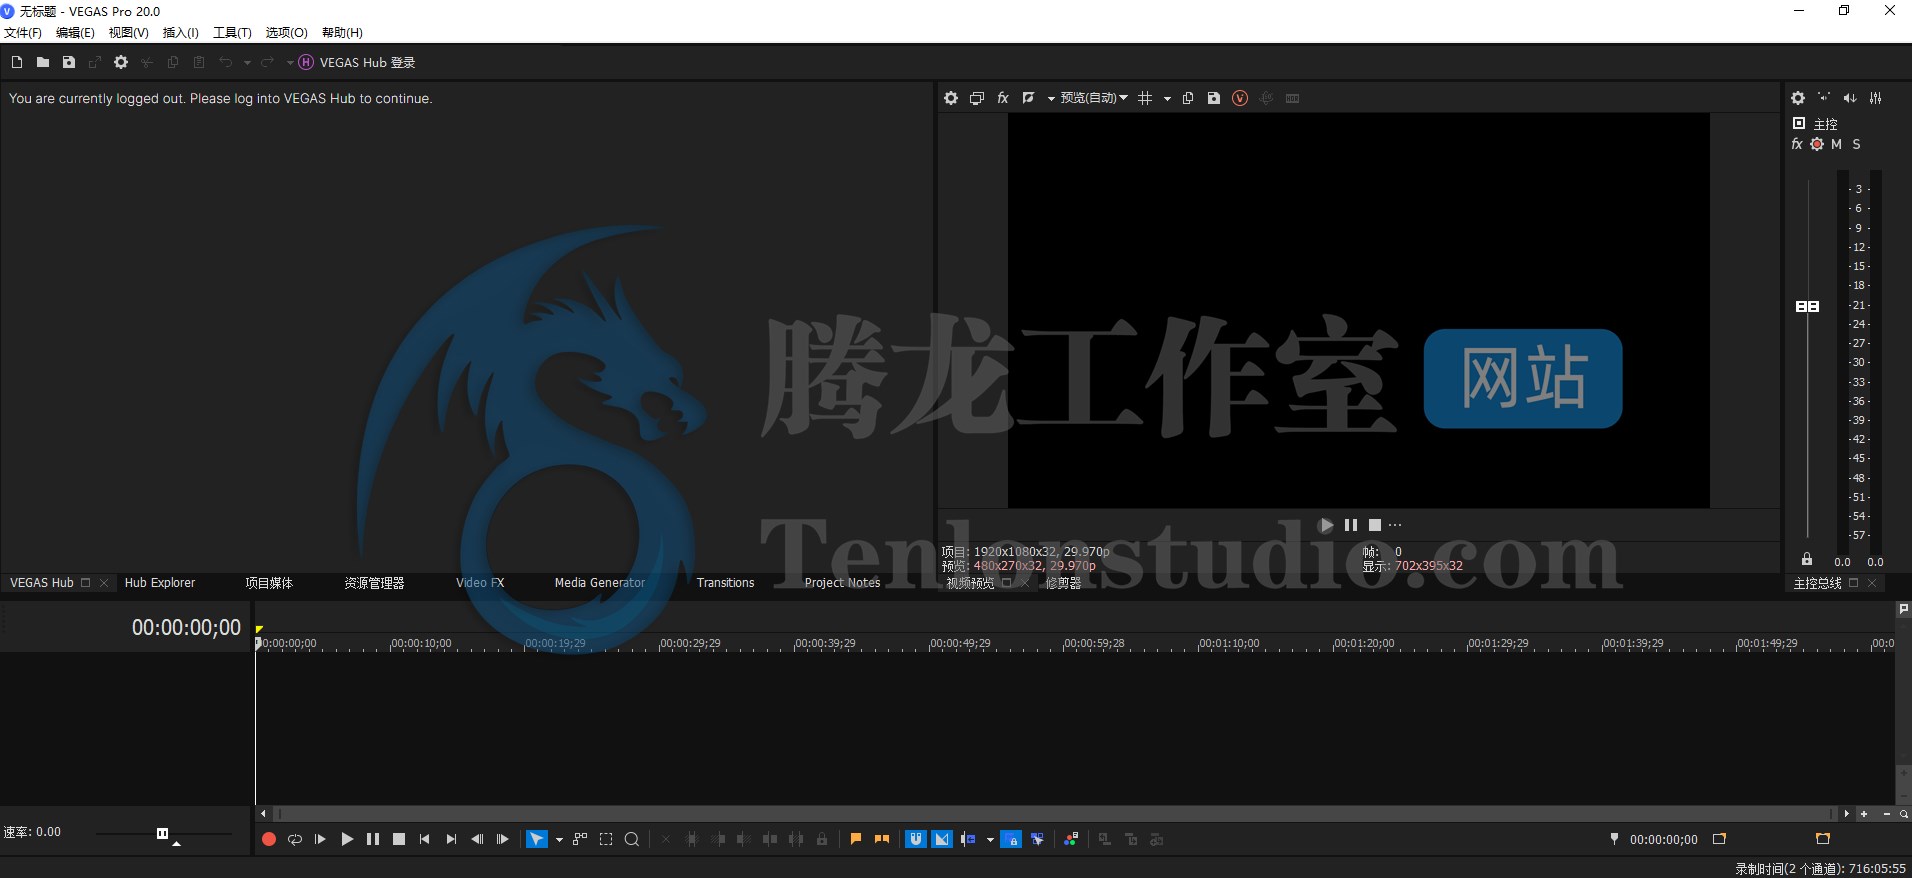1912x878 pixels.
Task: Start timeline recording with red record button
Action: click(269, 839)
